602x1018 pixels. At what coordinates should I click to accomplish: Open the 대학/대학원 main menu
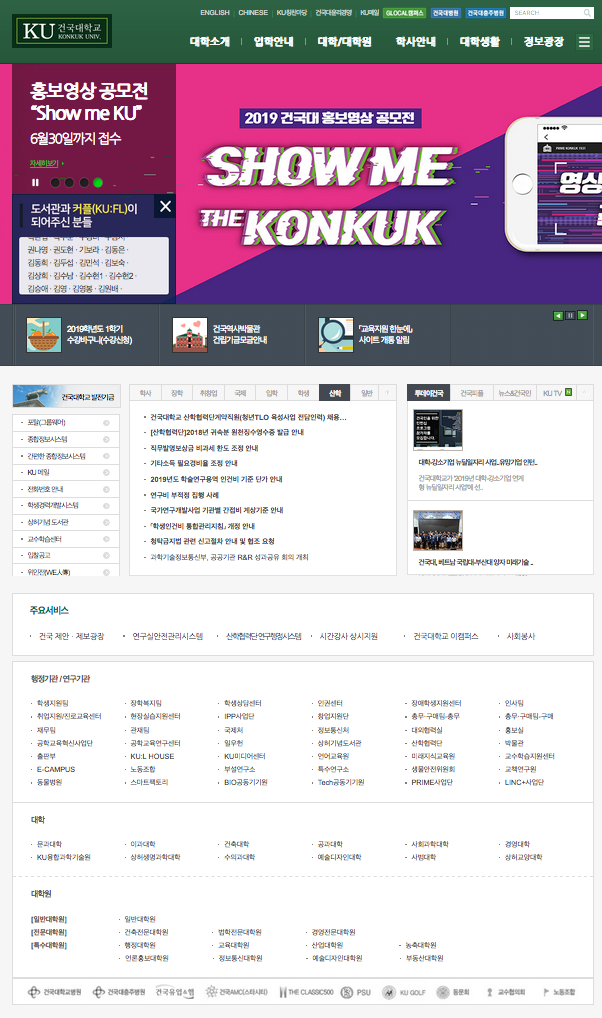click(344, 42)
